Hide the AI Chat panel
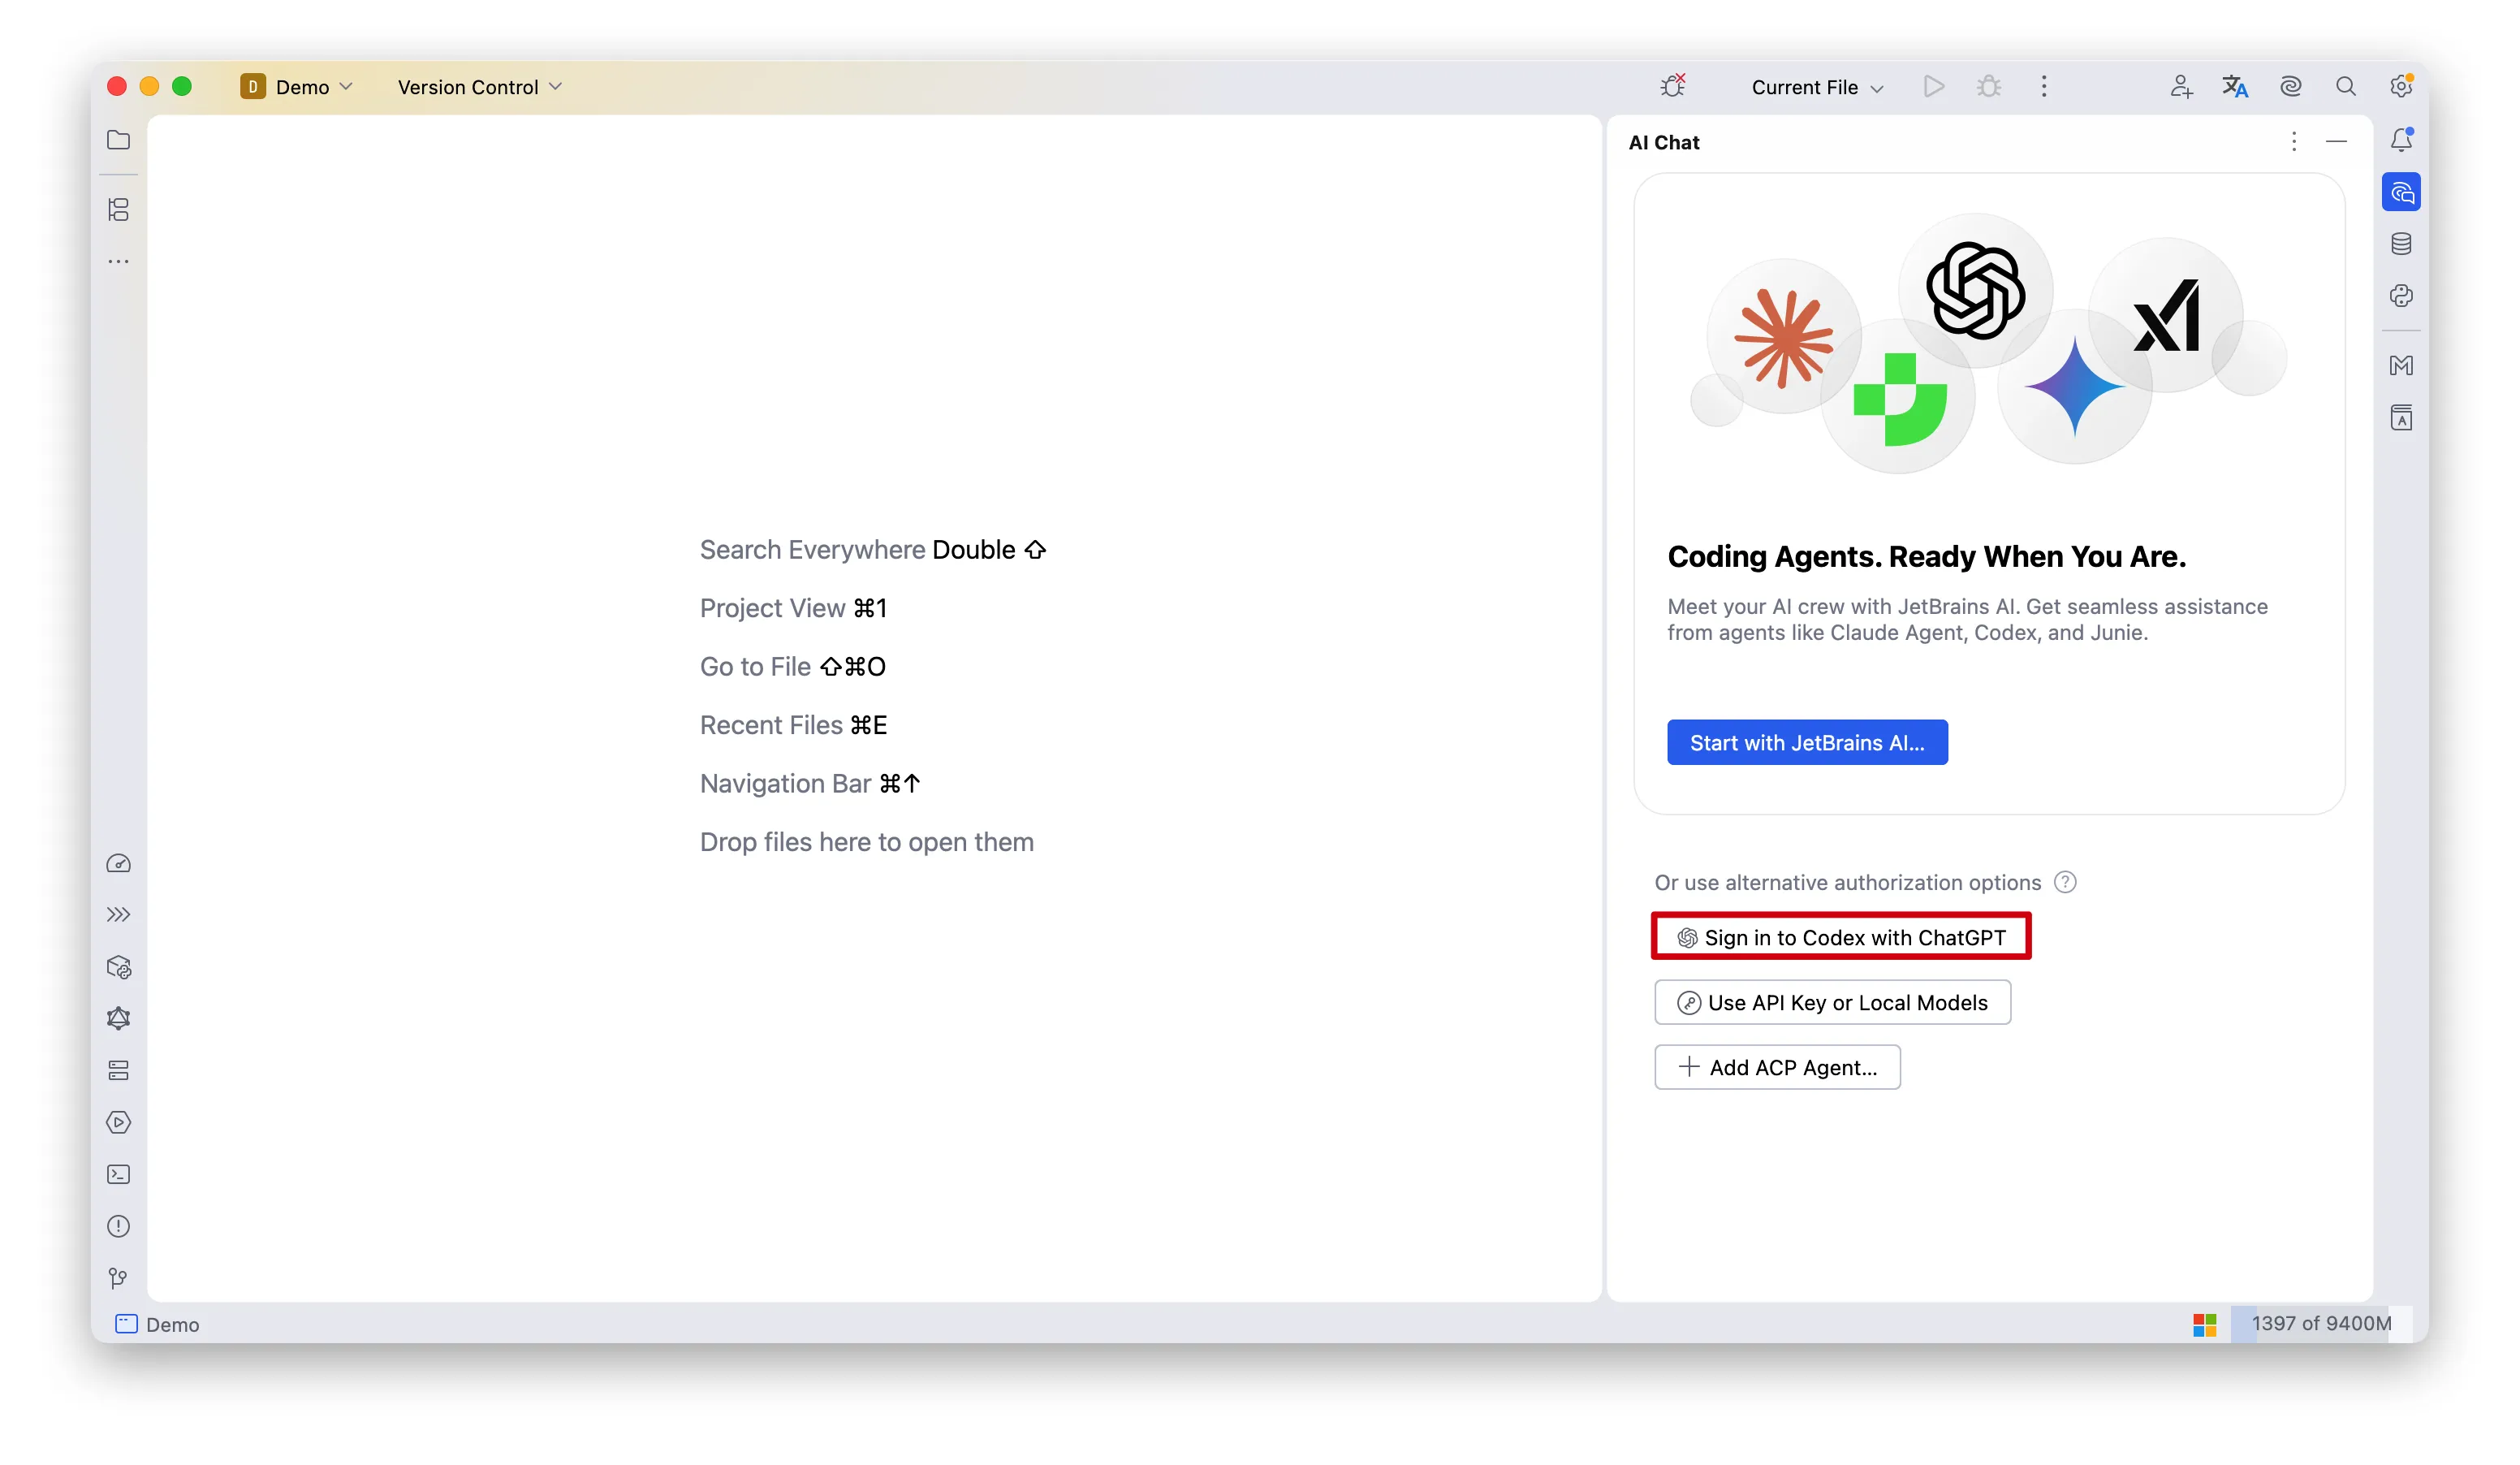 [2336, 142]
